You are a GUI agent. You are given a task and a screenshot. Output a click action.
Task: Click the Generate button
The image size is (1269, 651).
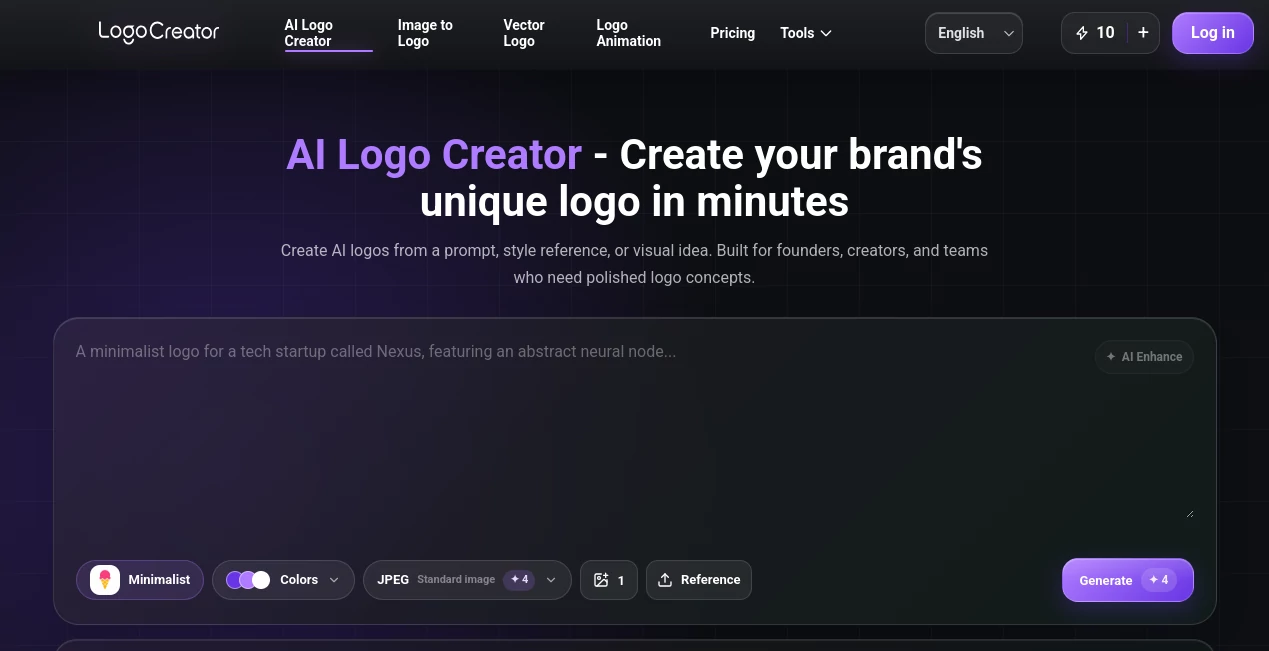point(1127,580)
